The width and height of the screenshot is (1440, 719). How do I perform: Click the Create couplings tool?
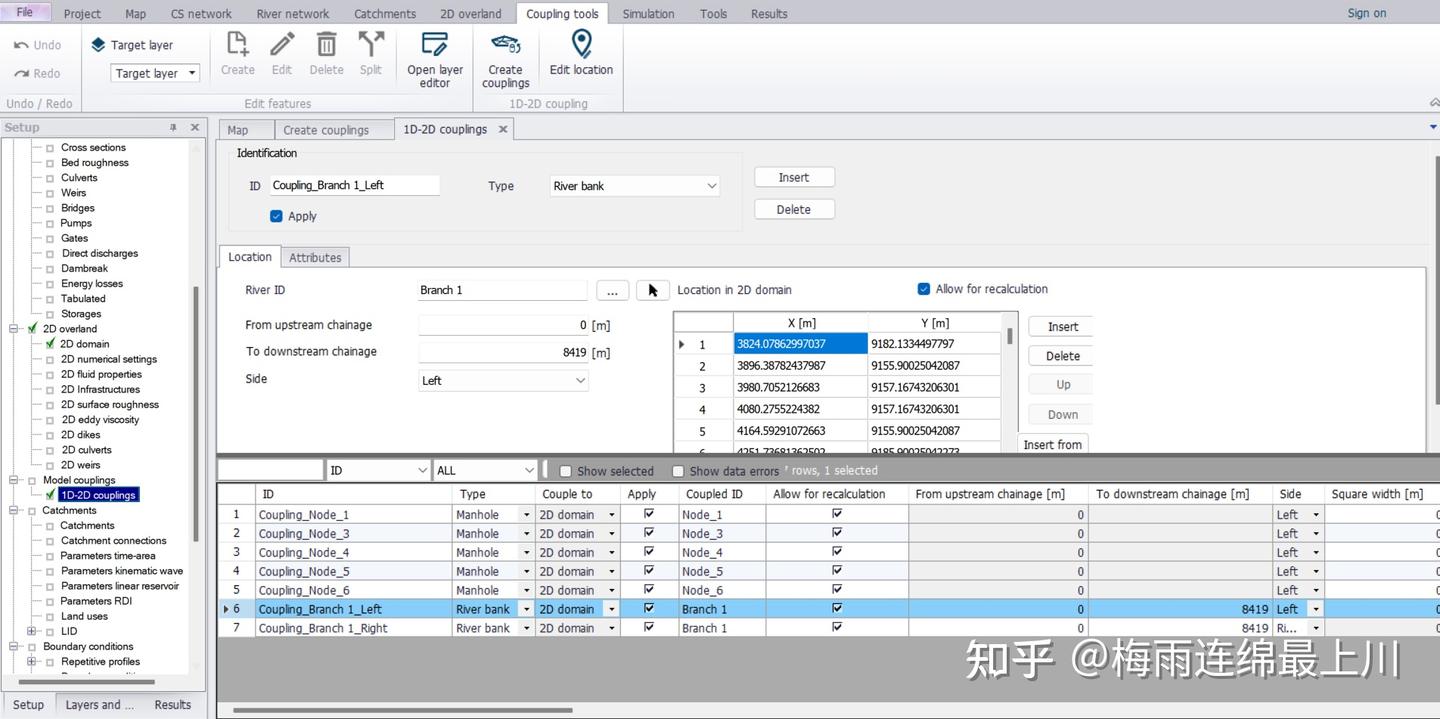(505, 57)
